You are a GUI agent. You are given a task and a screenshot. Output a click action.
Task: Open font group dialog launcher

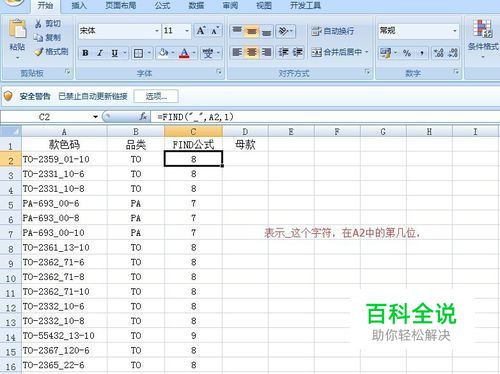click(x=219, y=72)
